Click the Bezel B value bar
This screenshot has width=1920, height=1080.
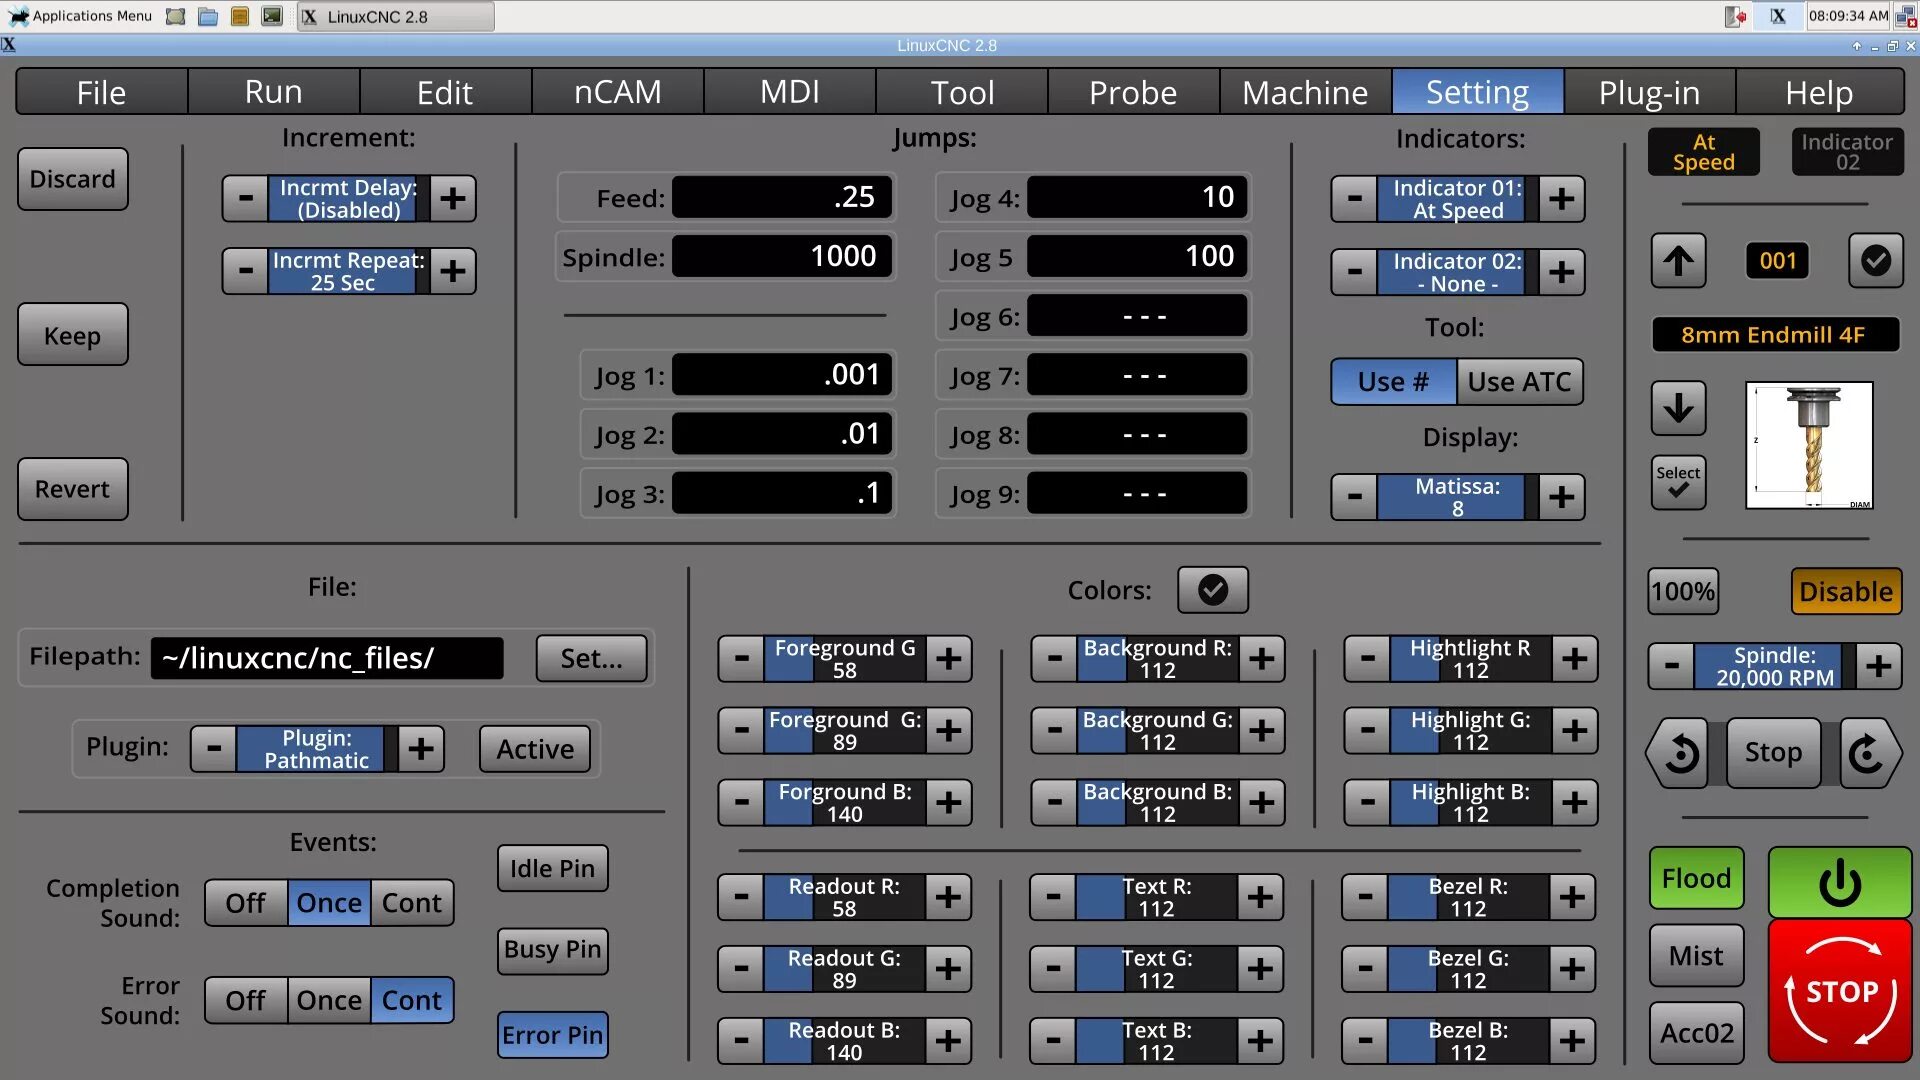1468,1041
